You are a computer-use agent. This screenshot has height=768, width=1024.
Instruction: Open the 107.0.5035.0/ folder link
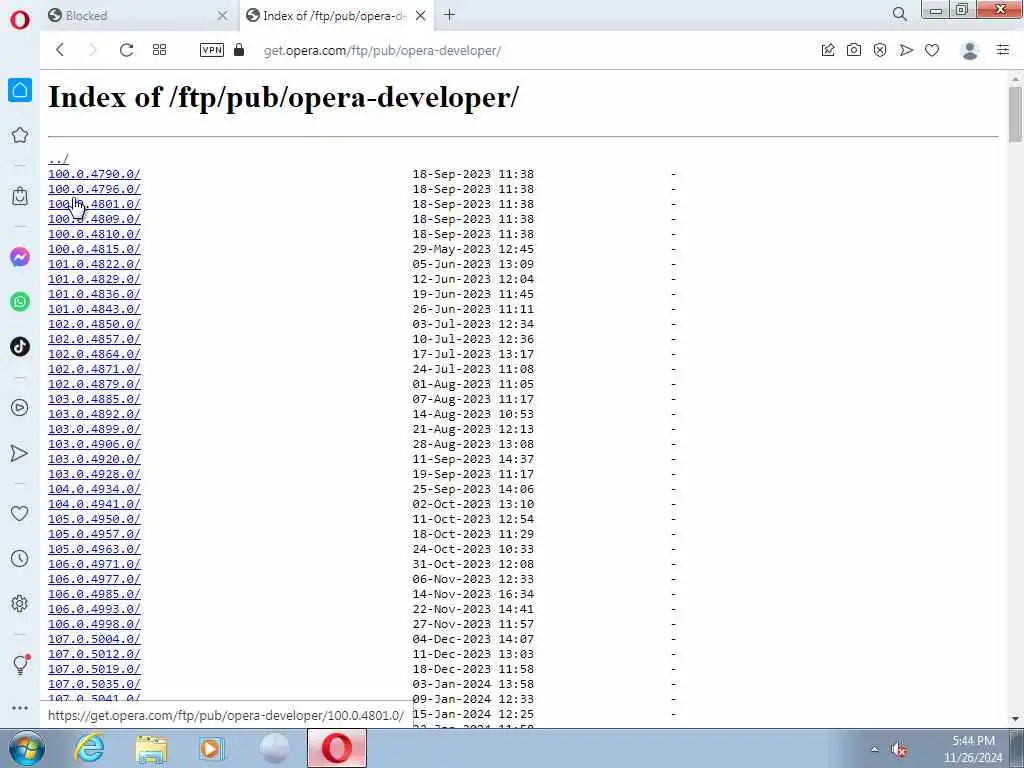(x=94, y=684)
